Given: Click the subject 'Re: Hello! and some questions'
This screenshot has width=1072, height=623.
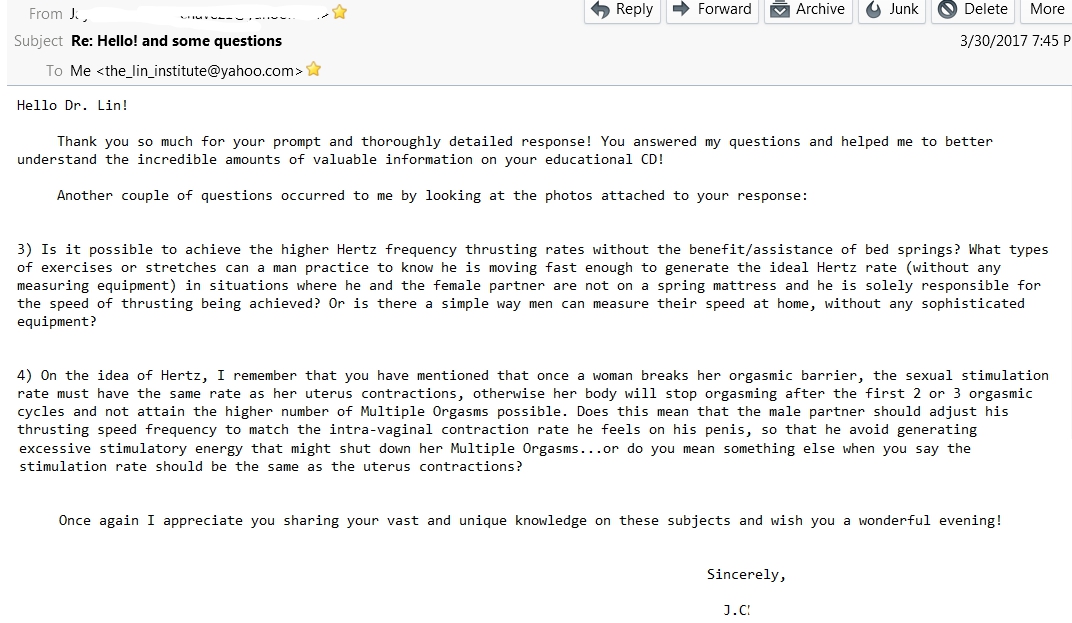Looking at the screenshot, I should (177, 41).
